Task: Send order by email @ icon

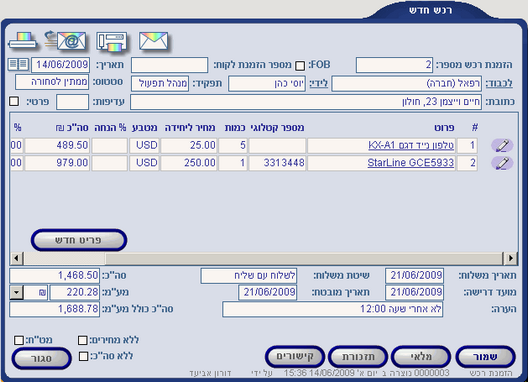Action: pyautogui.click(x=66, y=41)
